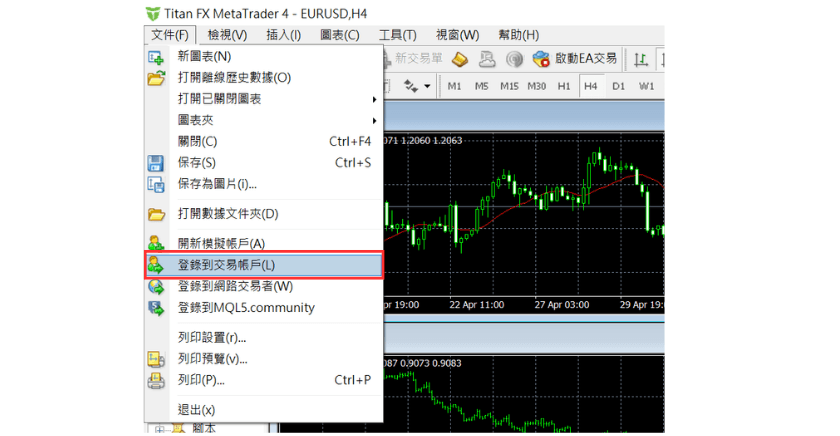Choose 登錄到網路交易者(W)
840x436 pixels.
tap(264, 287)
